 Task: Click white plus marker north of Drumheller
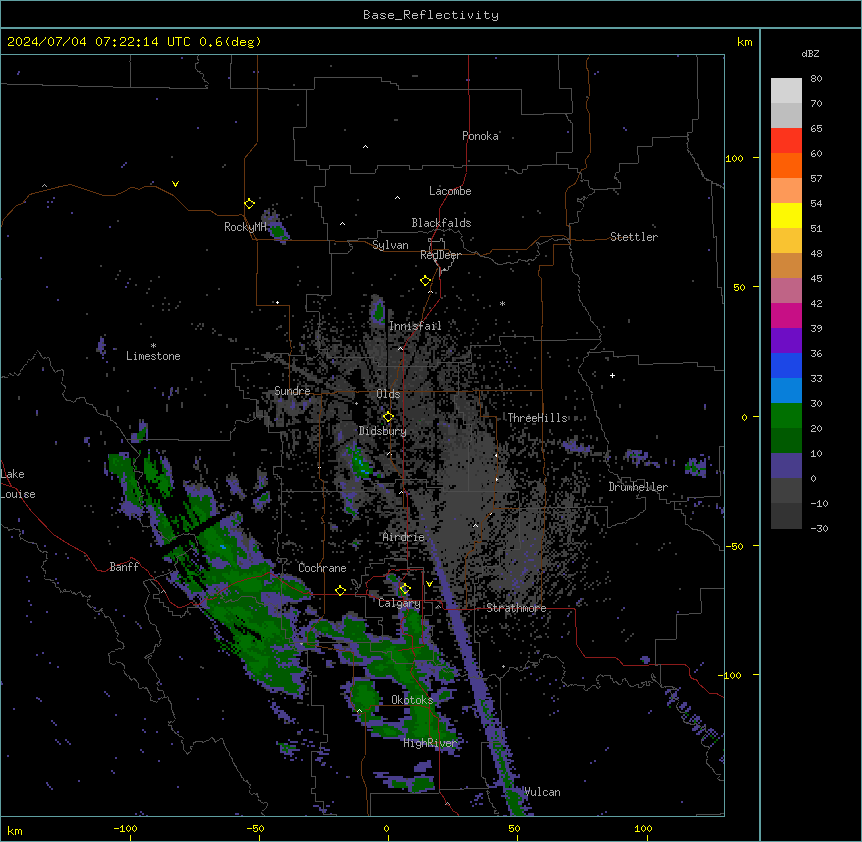[612, 375]
